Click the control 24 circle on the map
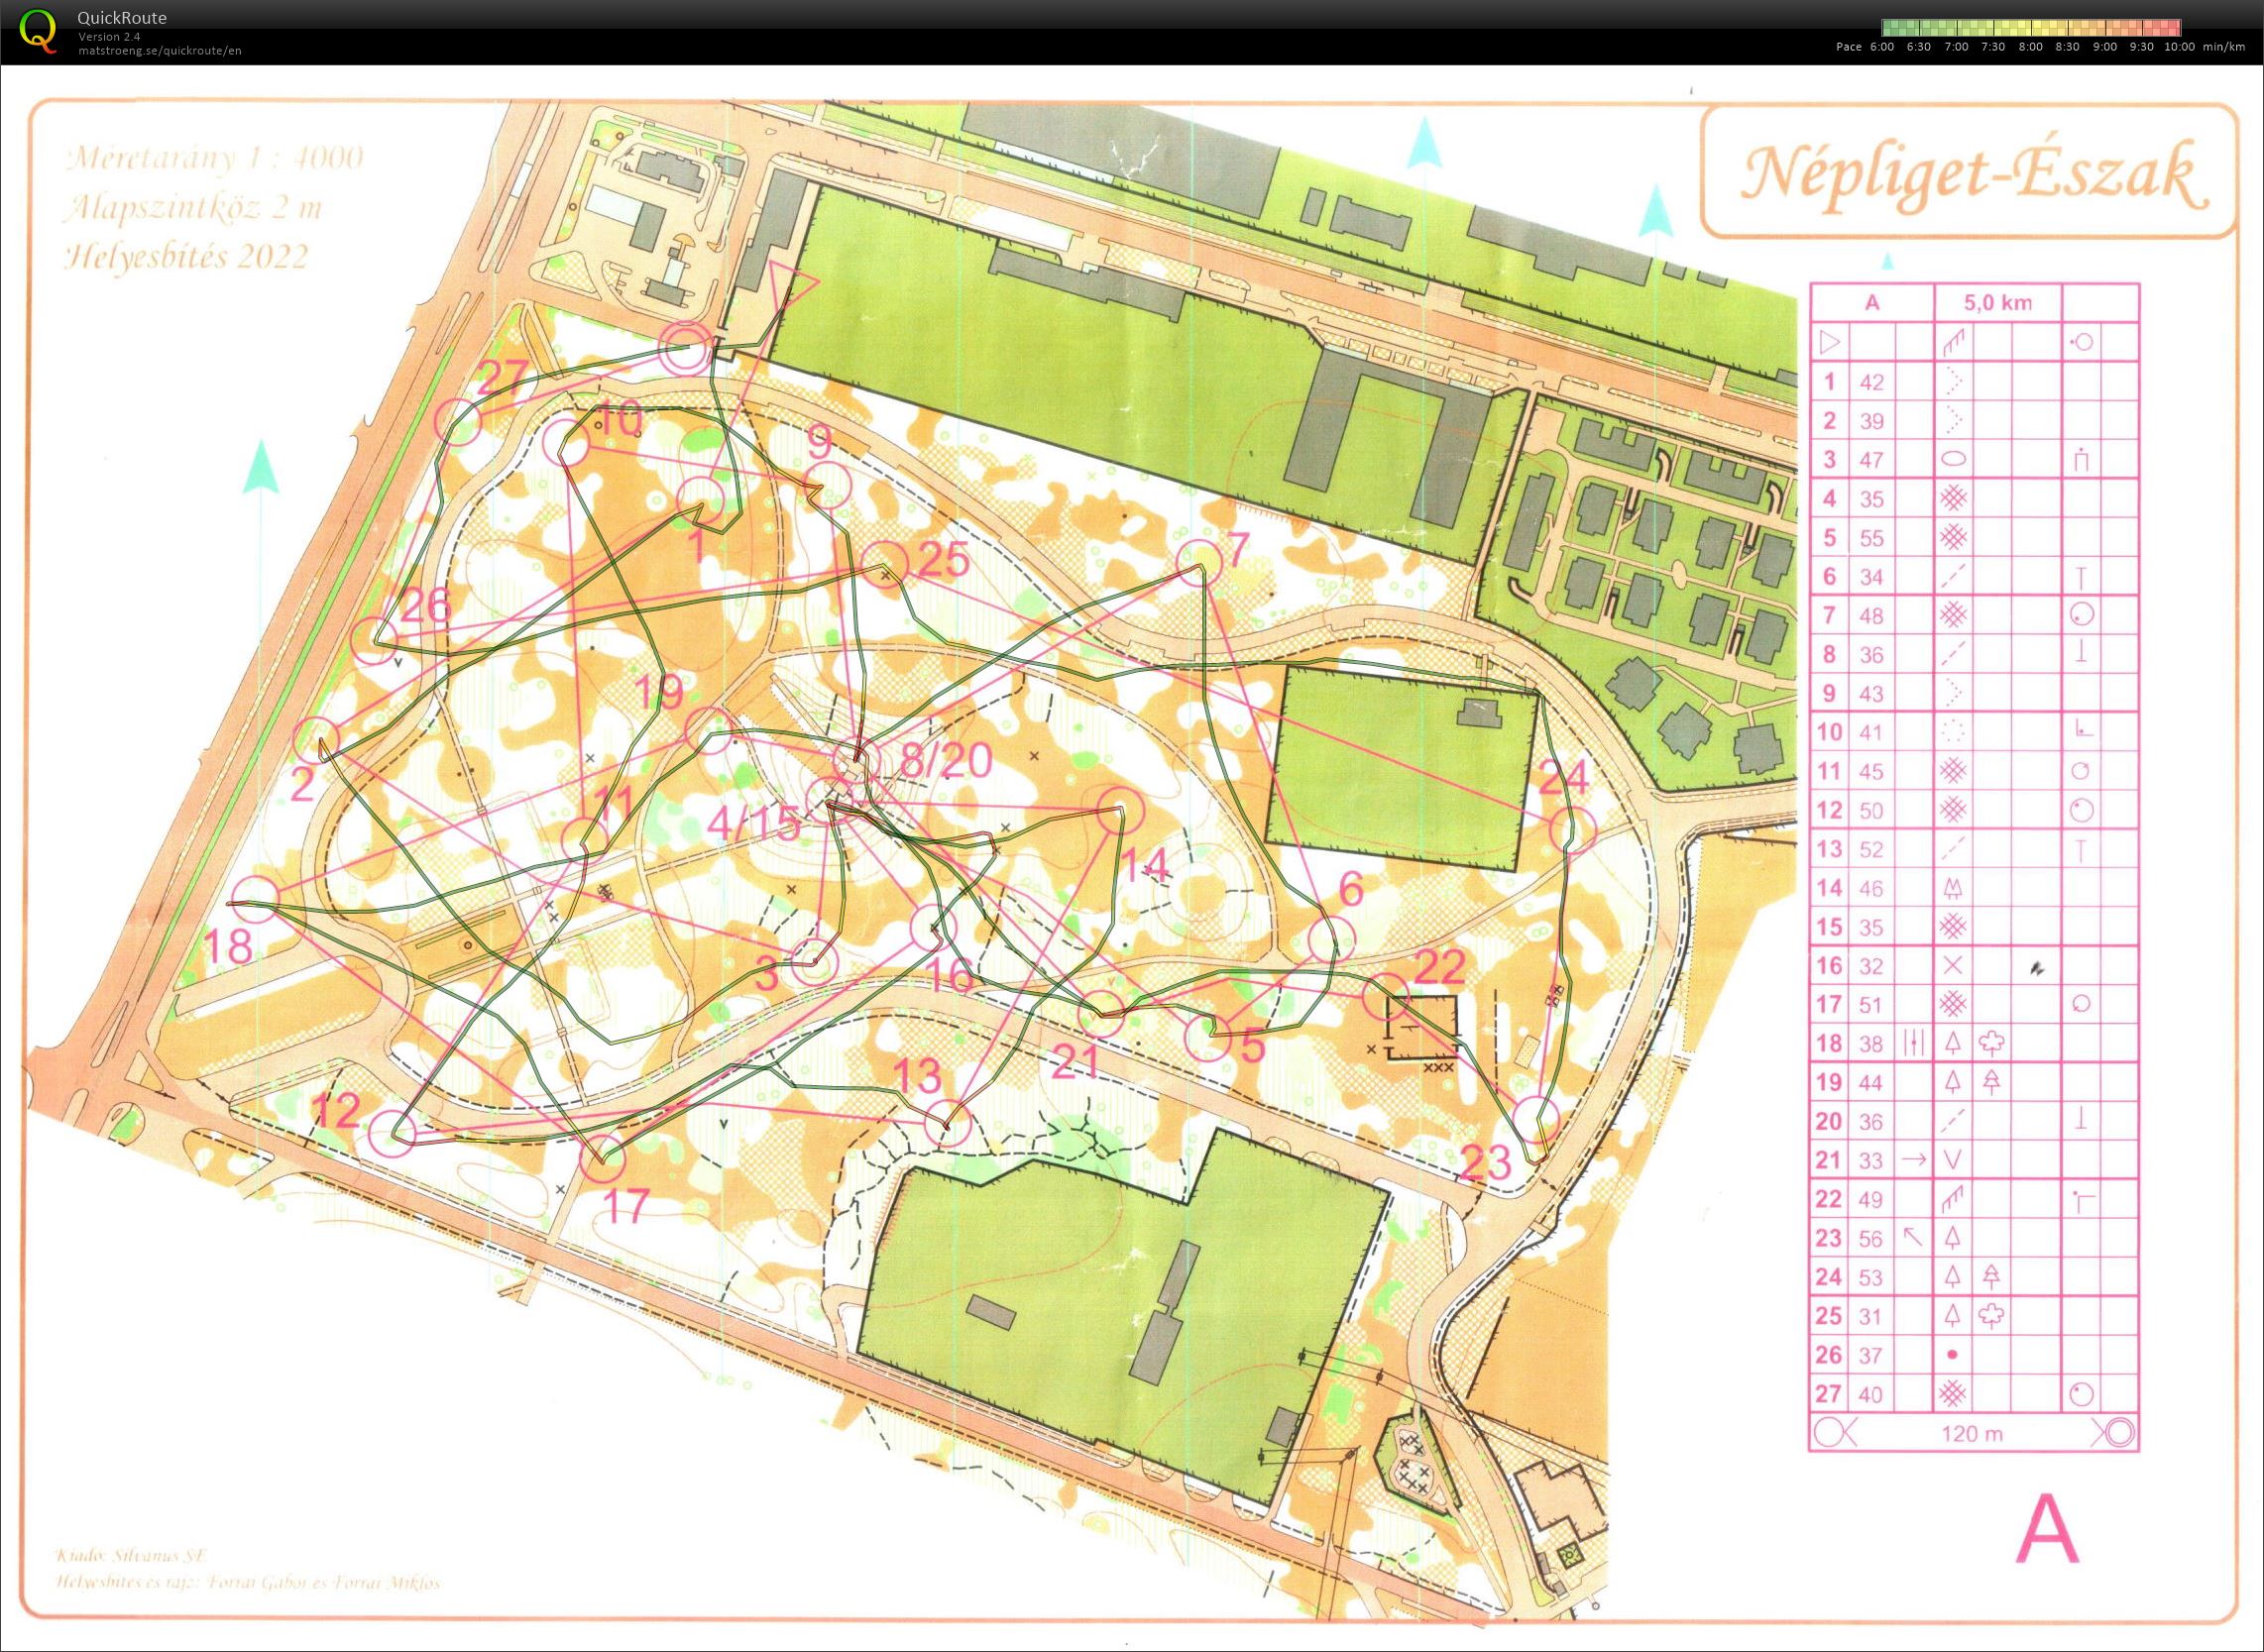Screen dimensions: 2264x1652 click(1571, 829)
